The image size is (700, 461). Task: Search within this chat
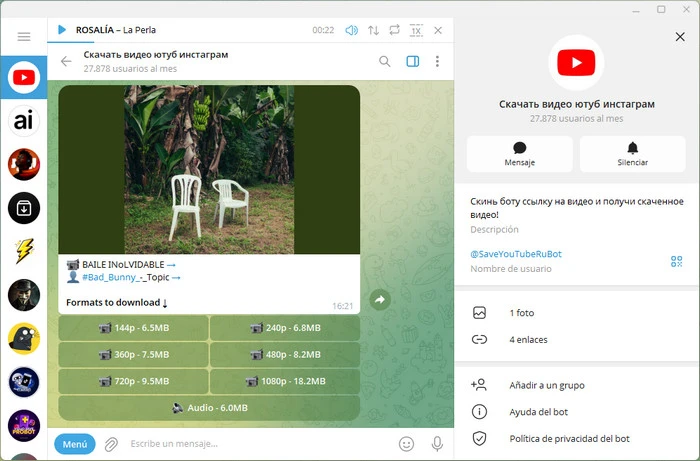[384, 61]
